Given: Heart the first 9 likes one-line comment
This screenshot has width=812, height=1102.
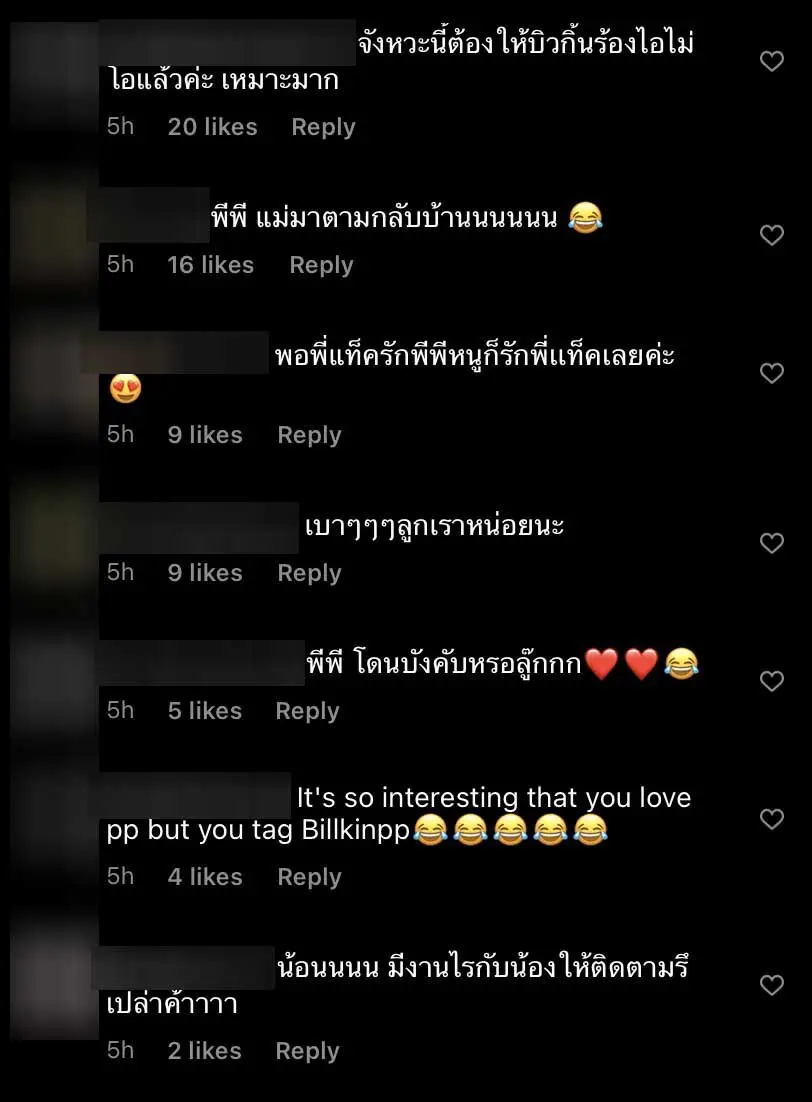Looking at the screenshot, I should point(771,543).
